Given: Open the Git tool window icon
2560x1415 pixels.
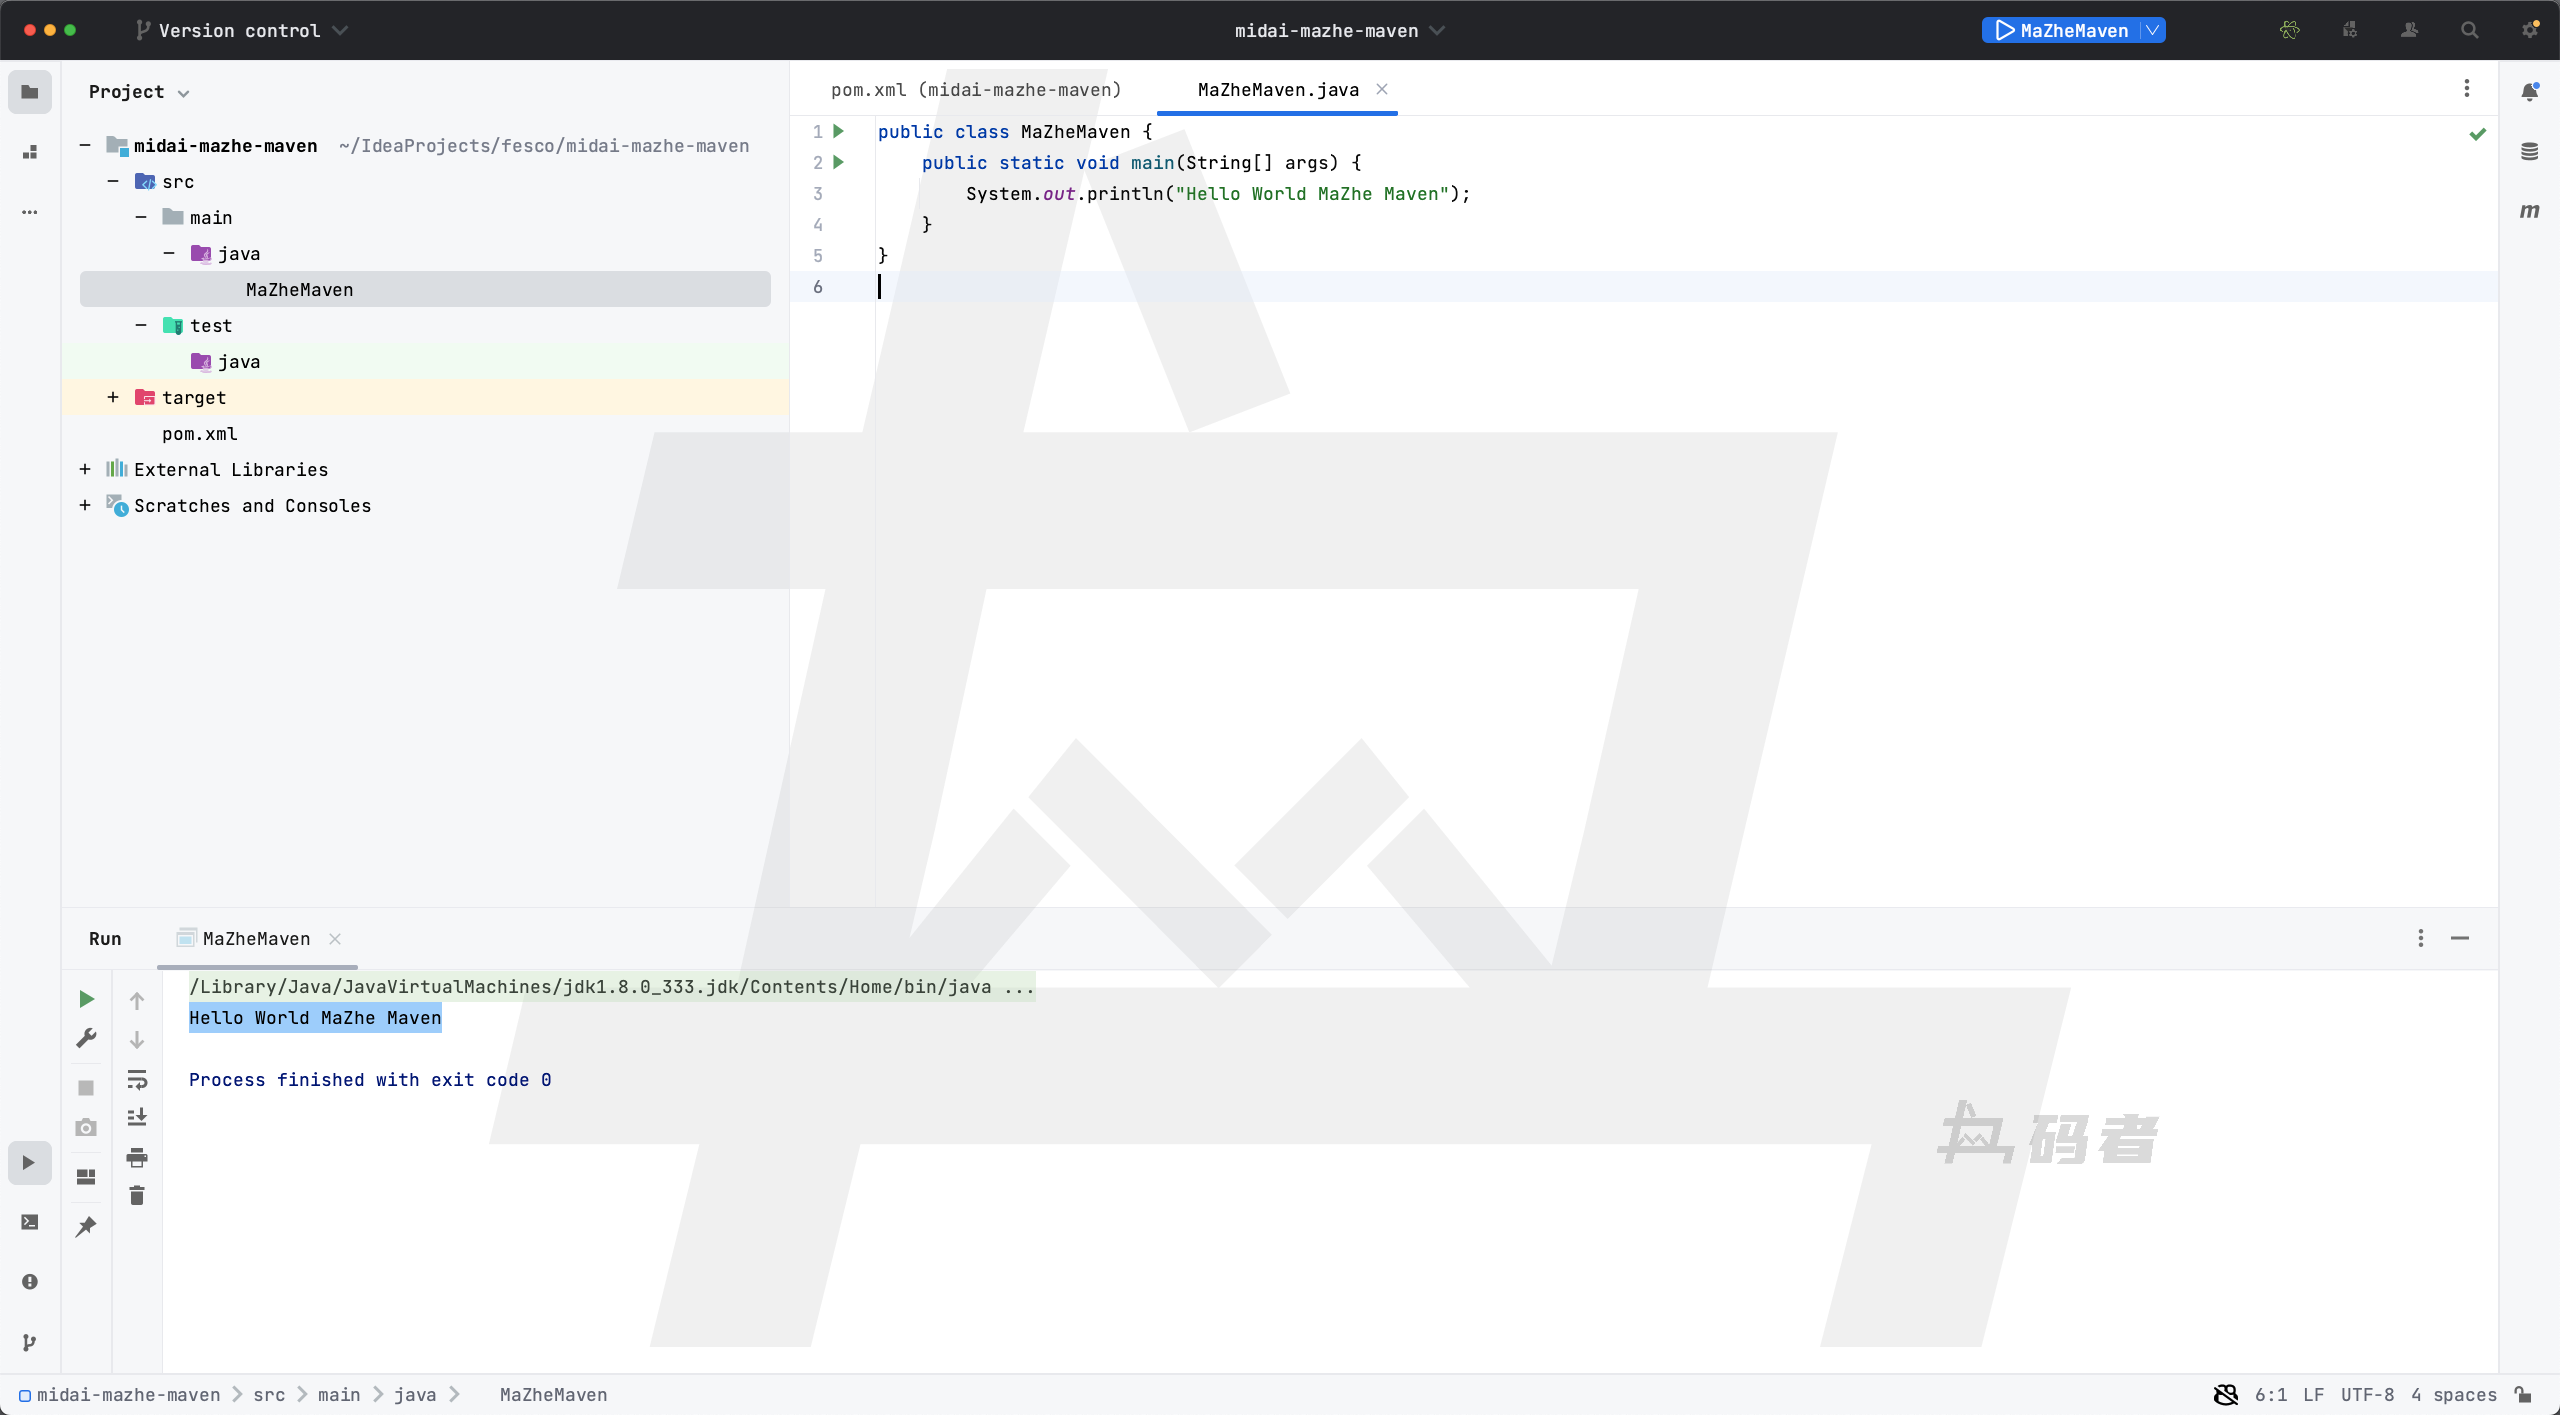Looking at the screenshot, I should 29,1342.
